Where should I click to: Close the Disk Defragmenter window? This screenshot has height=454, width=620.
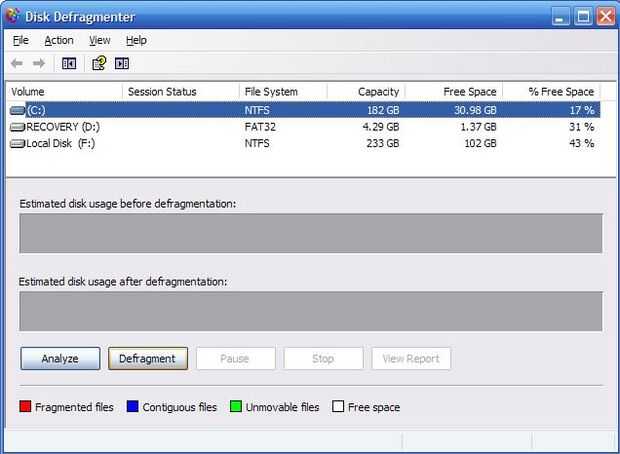pos(606,17)
